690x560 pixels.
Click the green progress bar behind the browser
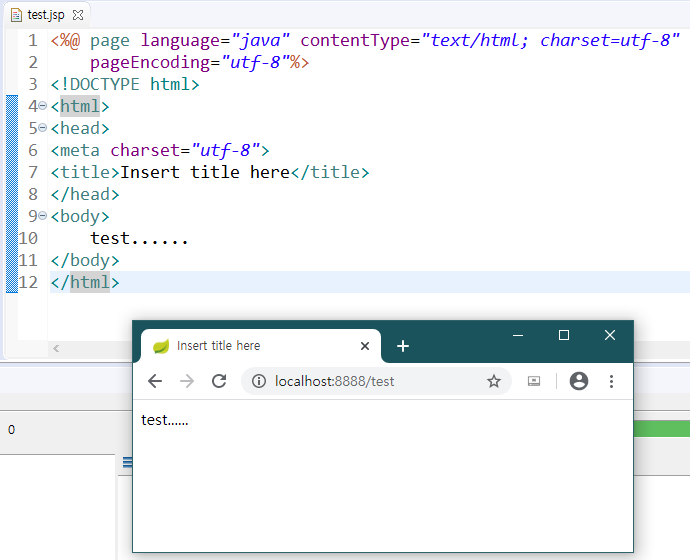click(x=662, y=429)
